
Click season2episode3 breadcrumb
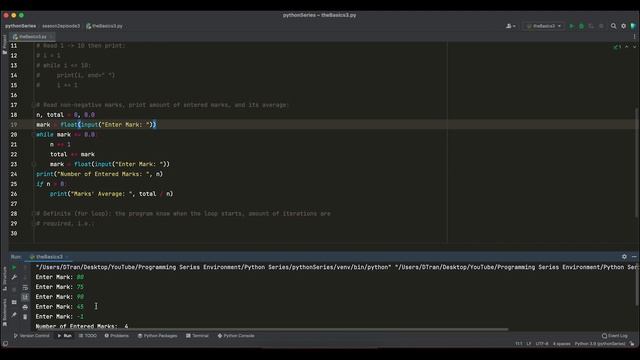pyautogui.click(x=61, y=26)
